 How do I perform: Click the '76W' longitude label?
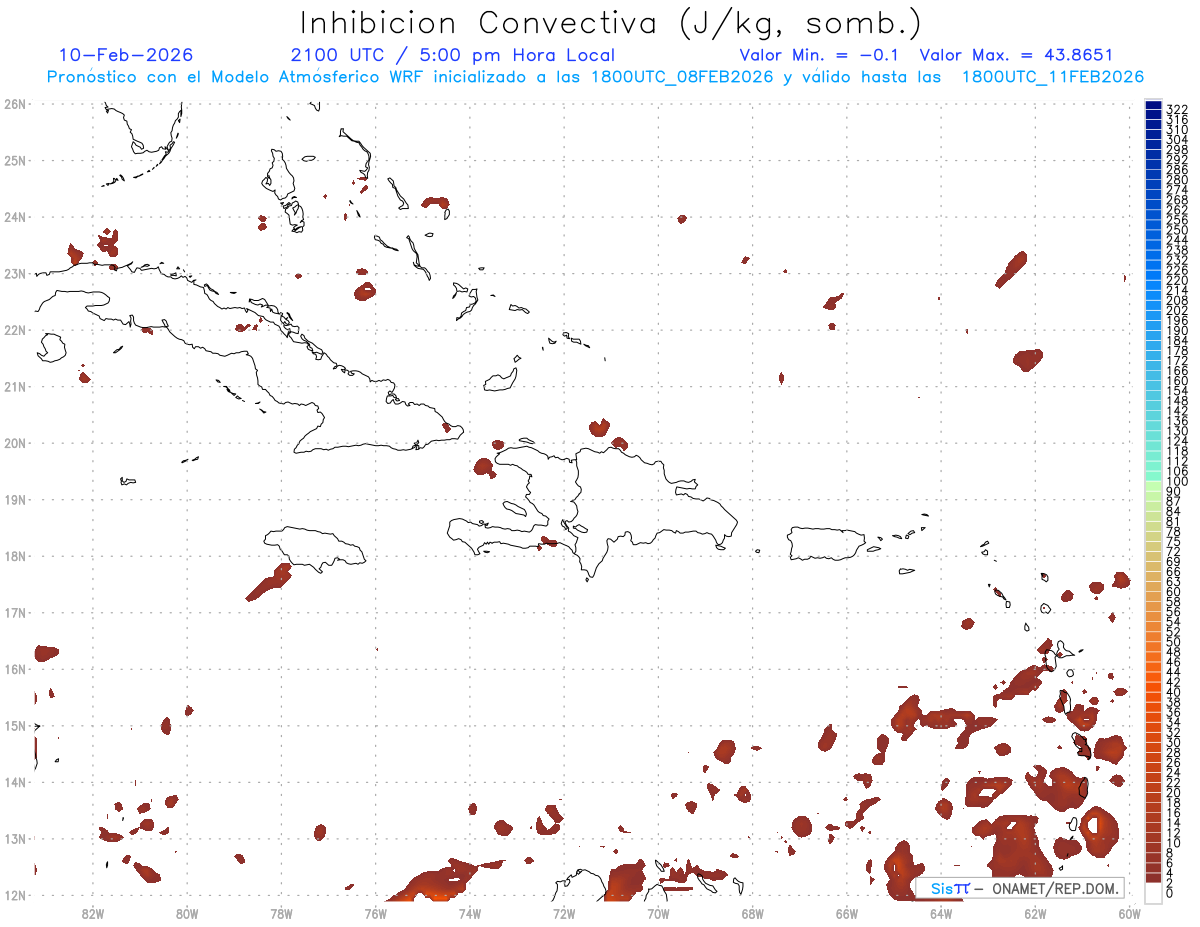tap(375, 912)
